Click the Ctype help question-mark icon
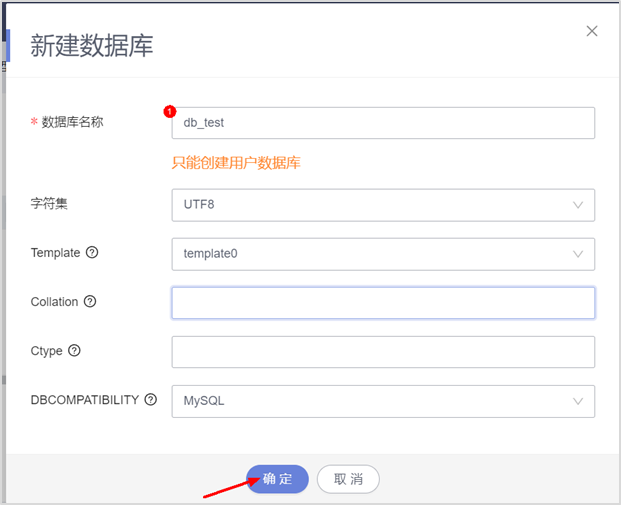The image size is (621, 505). pyautogui.click(x=75, y=351)
